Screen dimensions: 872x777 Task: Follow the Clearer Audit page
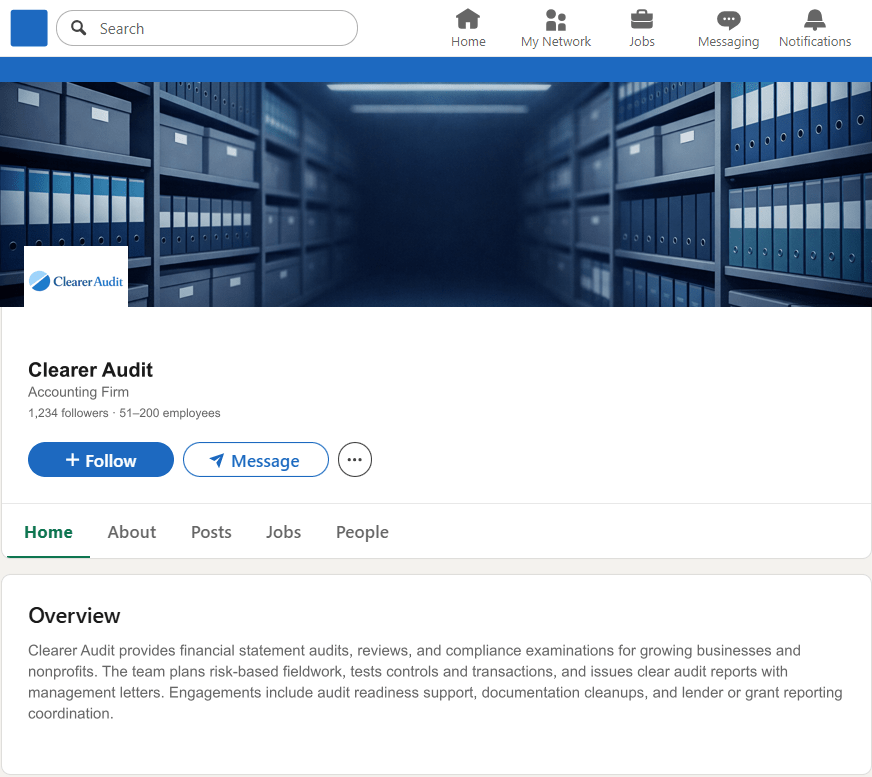pyautogui.click(x=101, y=459)
